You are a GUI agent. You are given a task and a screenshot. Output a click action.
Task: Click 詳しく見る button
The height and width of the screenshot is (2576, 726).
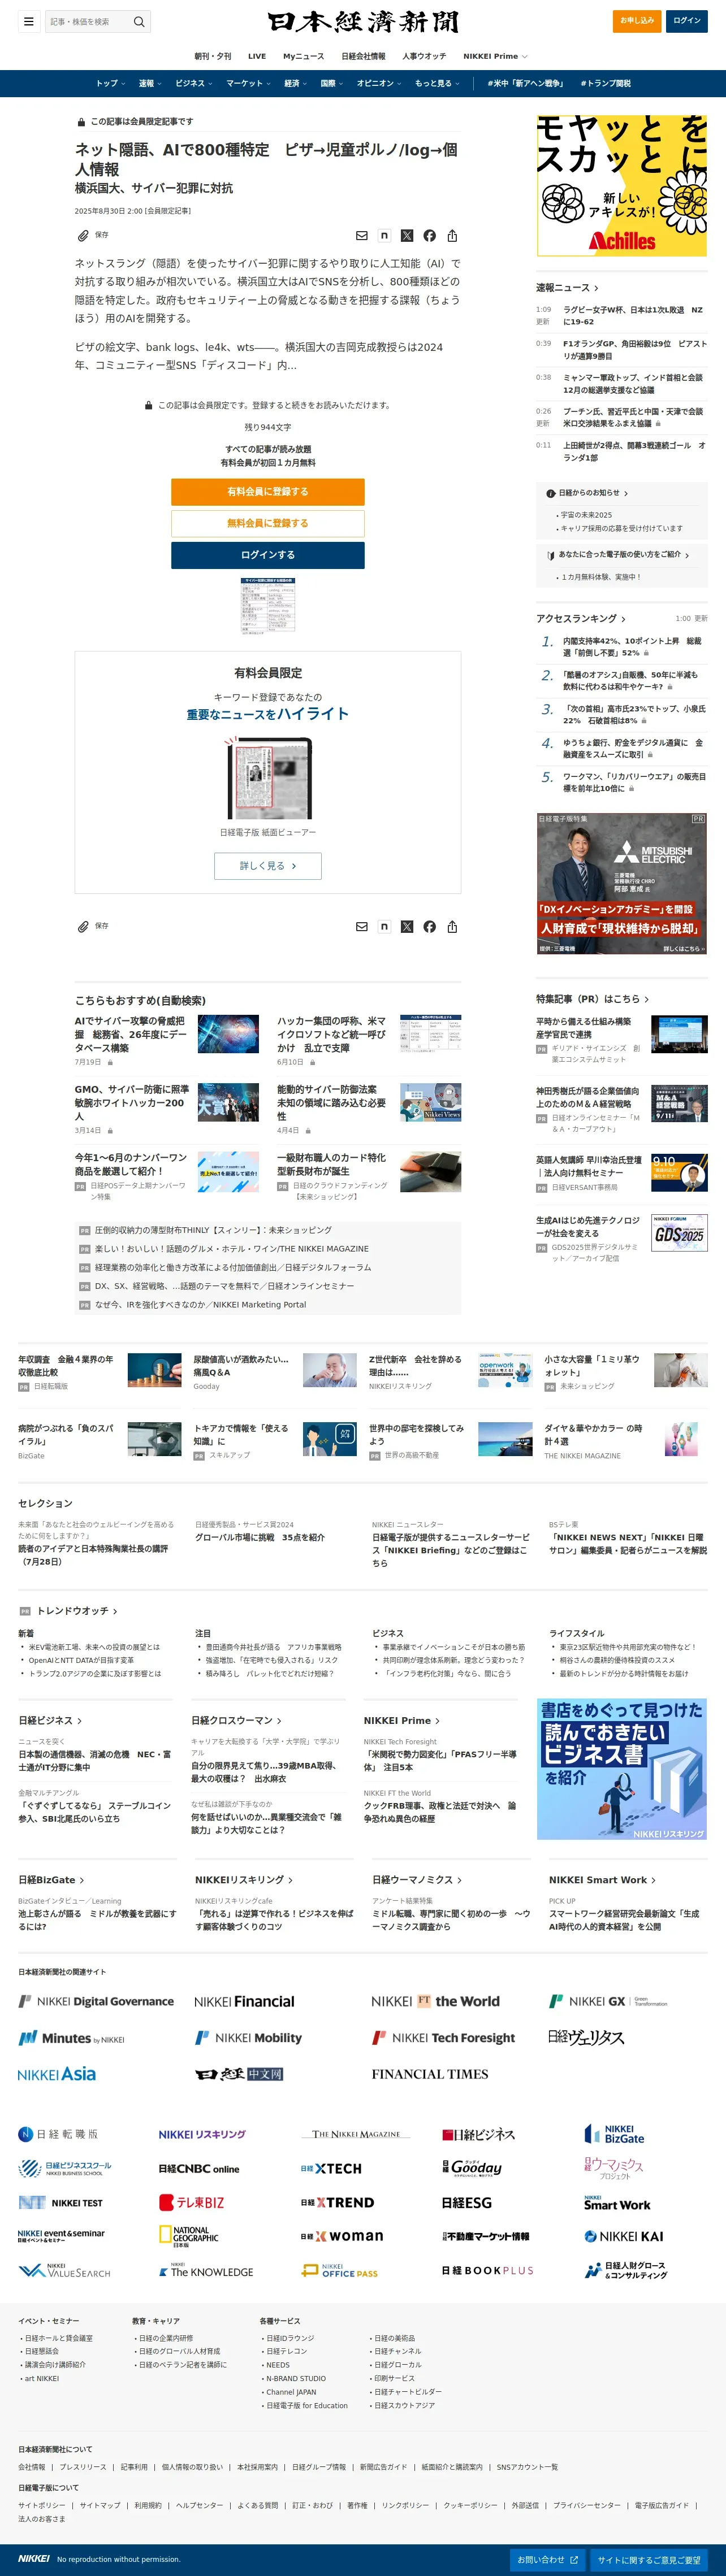tap(267, 866)
